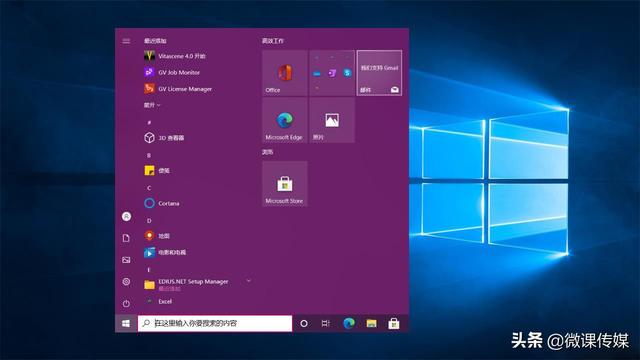640x360 pixels.
Task: Open Task View on the taskbar
Action: coord(325,323)
